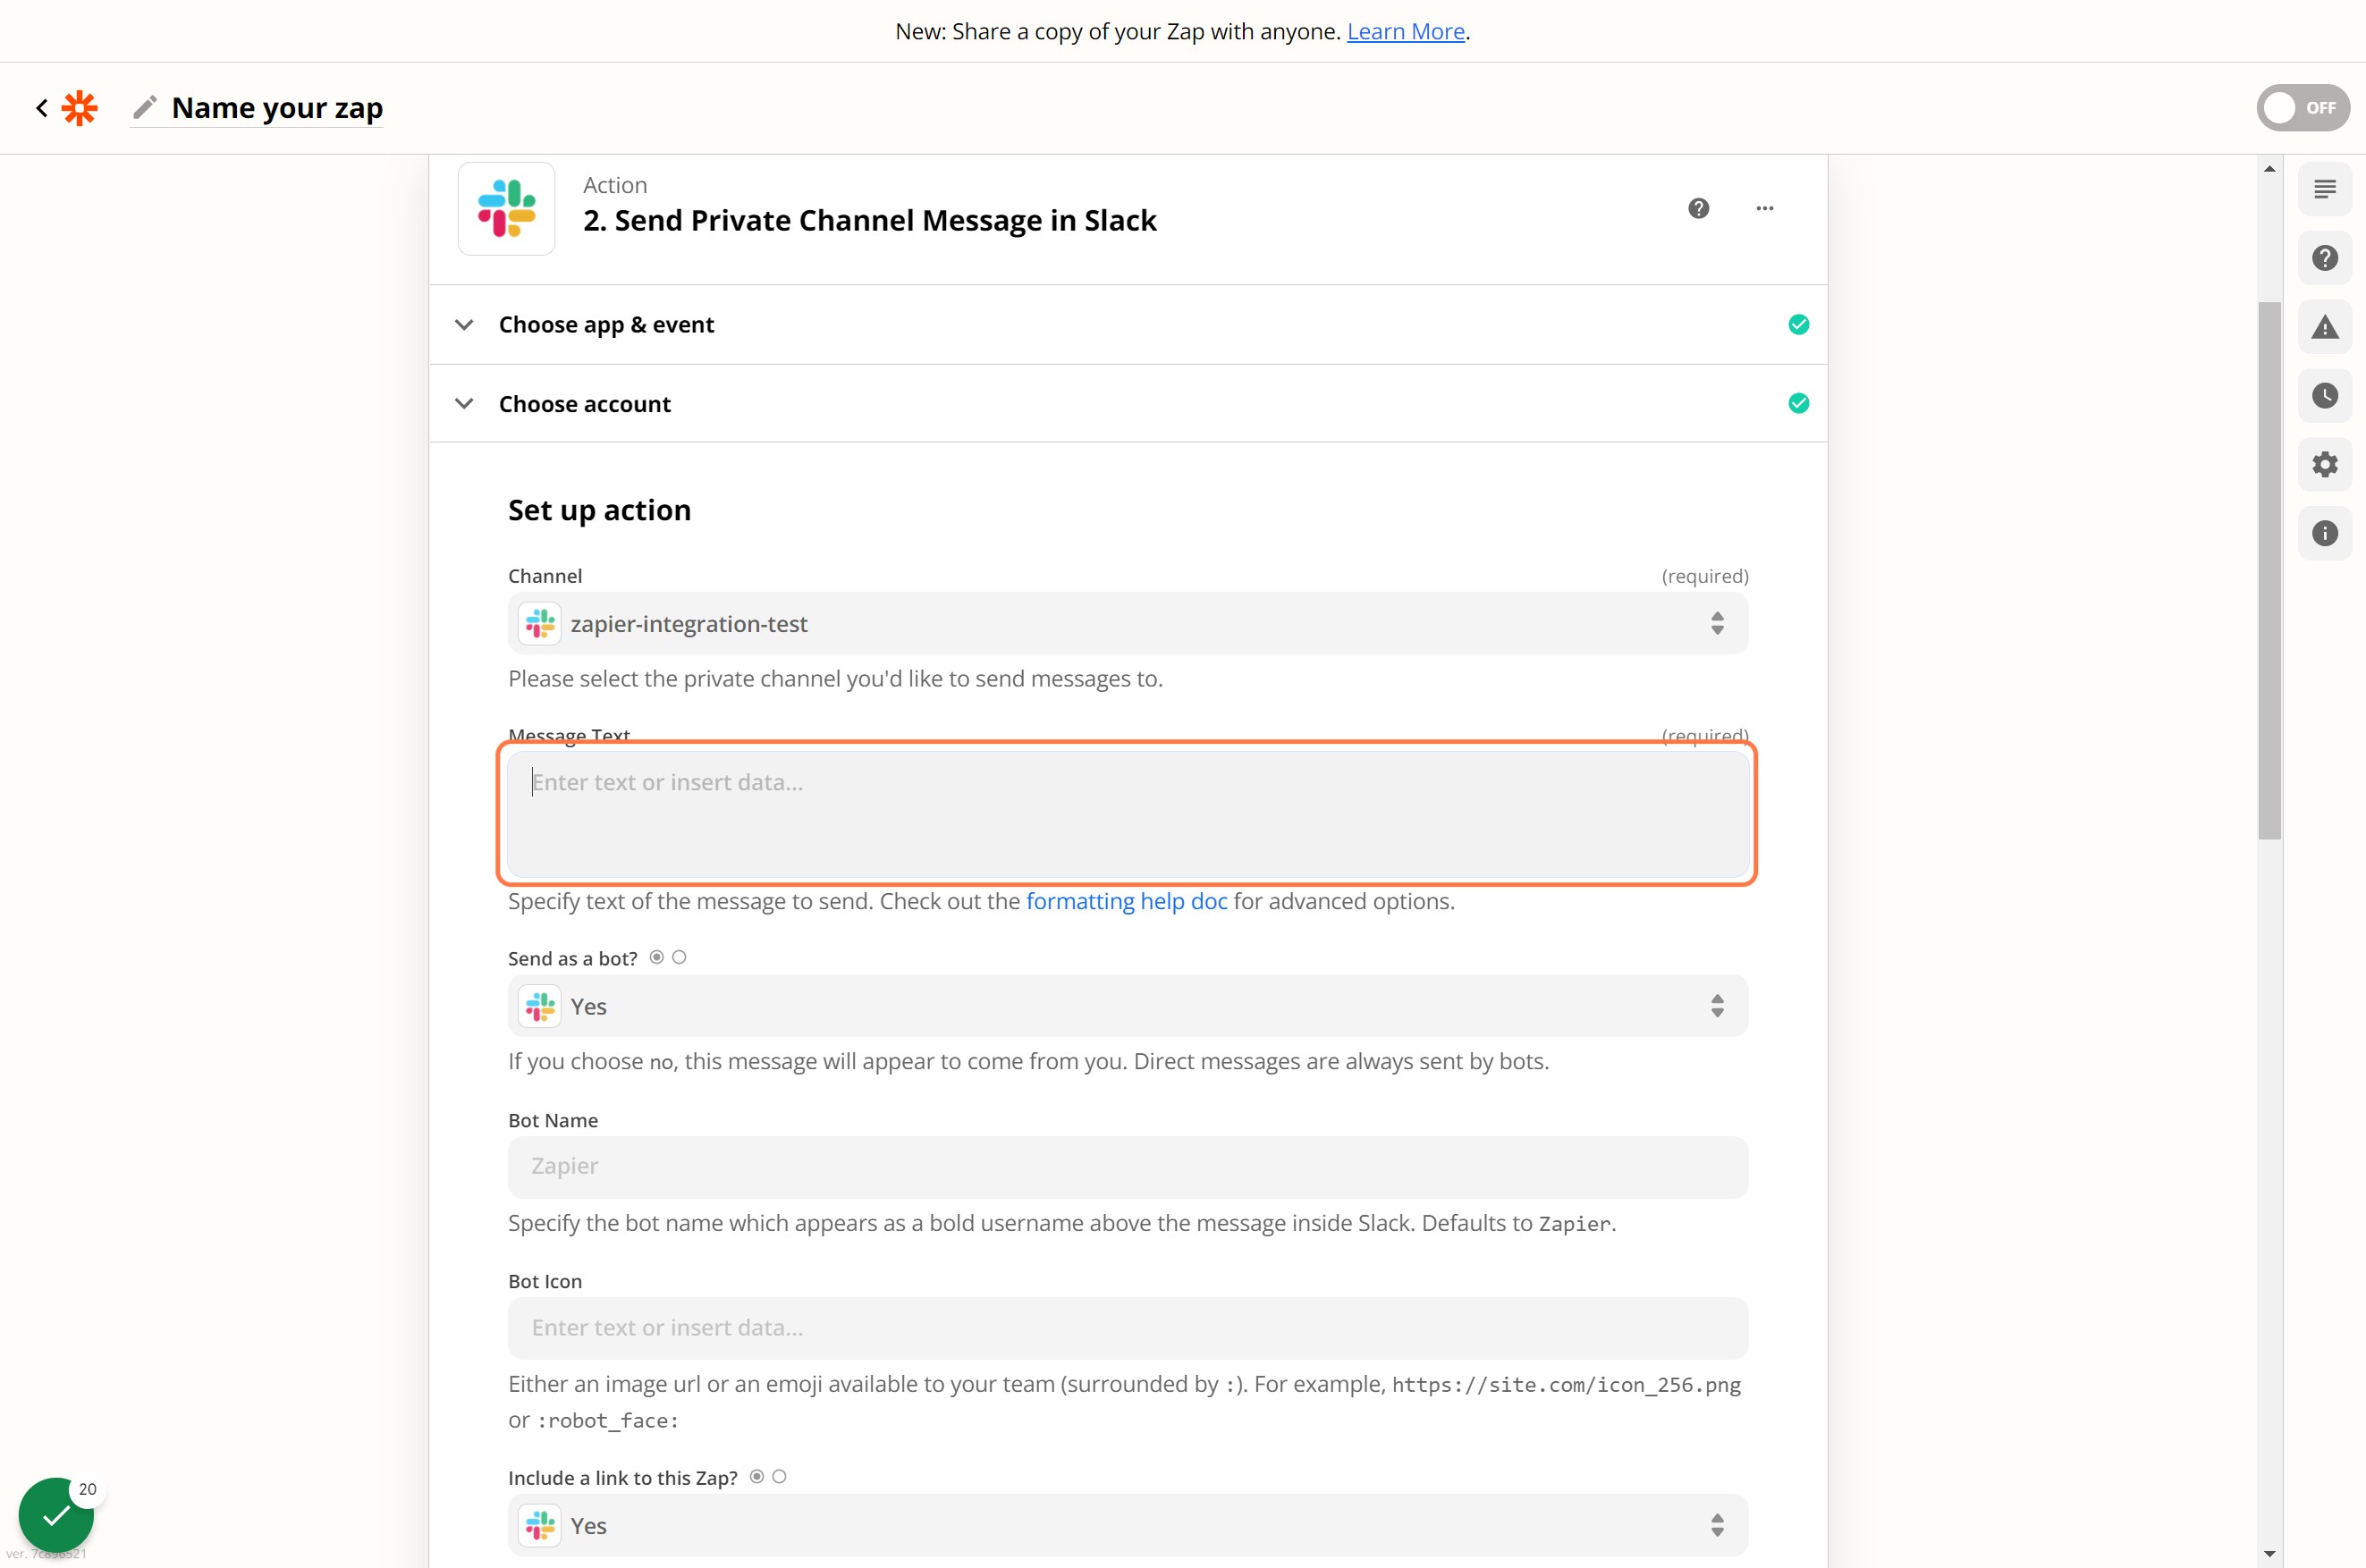Screen dimensions: 2366x1568
Task: Open the three-dot more options menu
Action: click(1764, 208)
